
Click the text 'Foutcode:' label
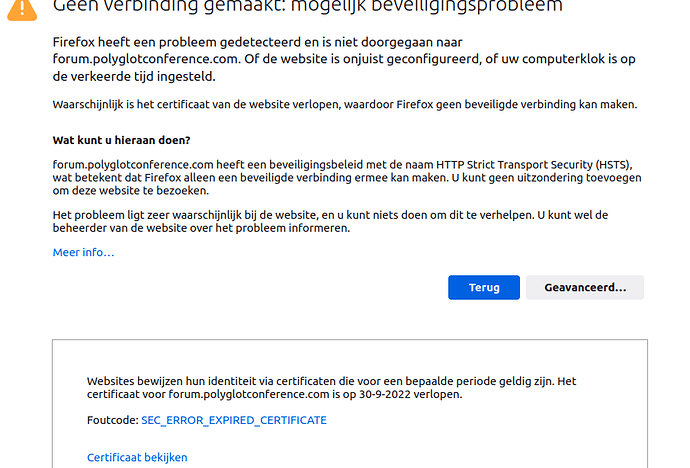tap(113, 420)
